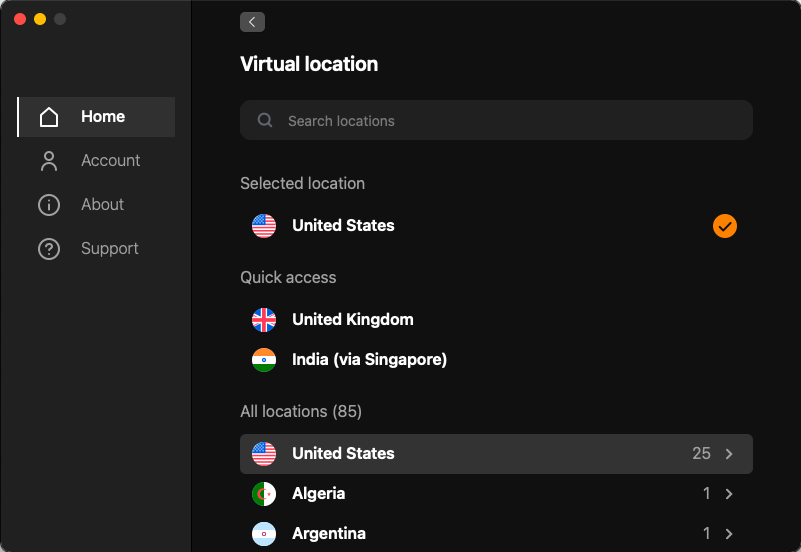801x552 pixels.
Task: Click the search magnifier icon
Action: pyautogui.click(x=265, y=121)
